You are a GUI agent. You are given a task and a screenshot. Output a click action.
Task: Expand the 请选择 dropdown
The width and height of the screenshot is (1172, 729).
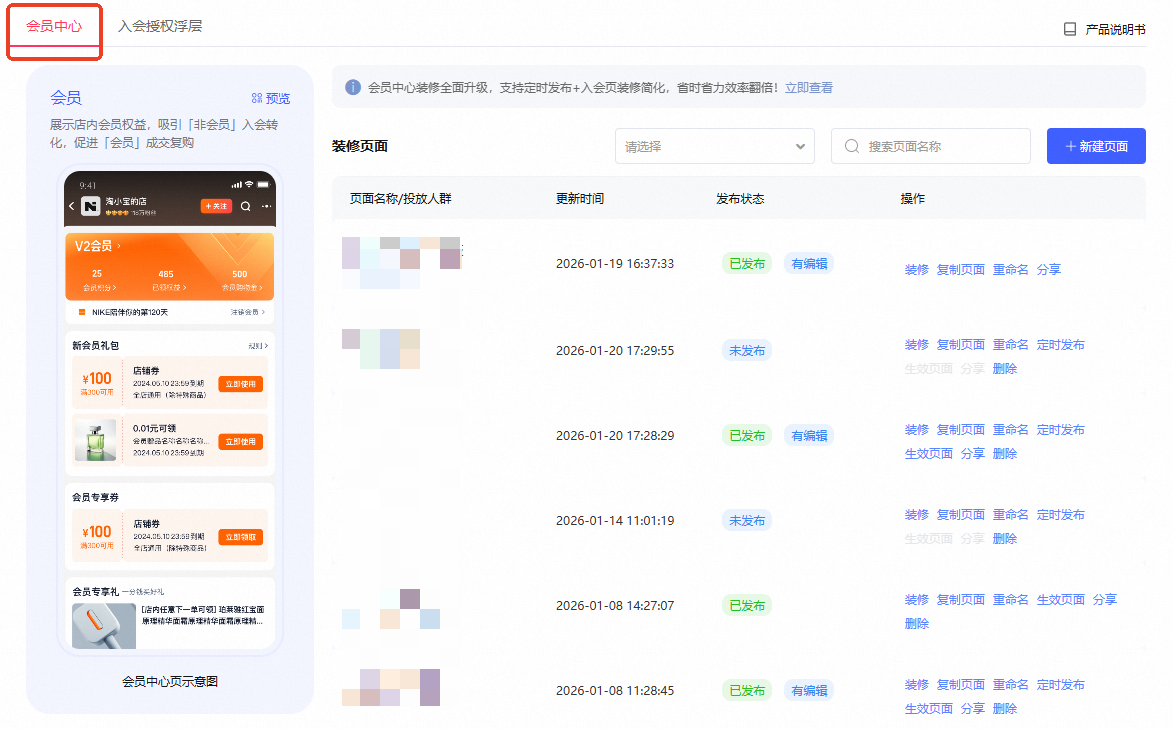pyautogui.click(x=715, y=146)
